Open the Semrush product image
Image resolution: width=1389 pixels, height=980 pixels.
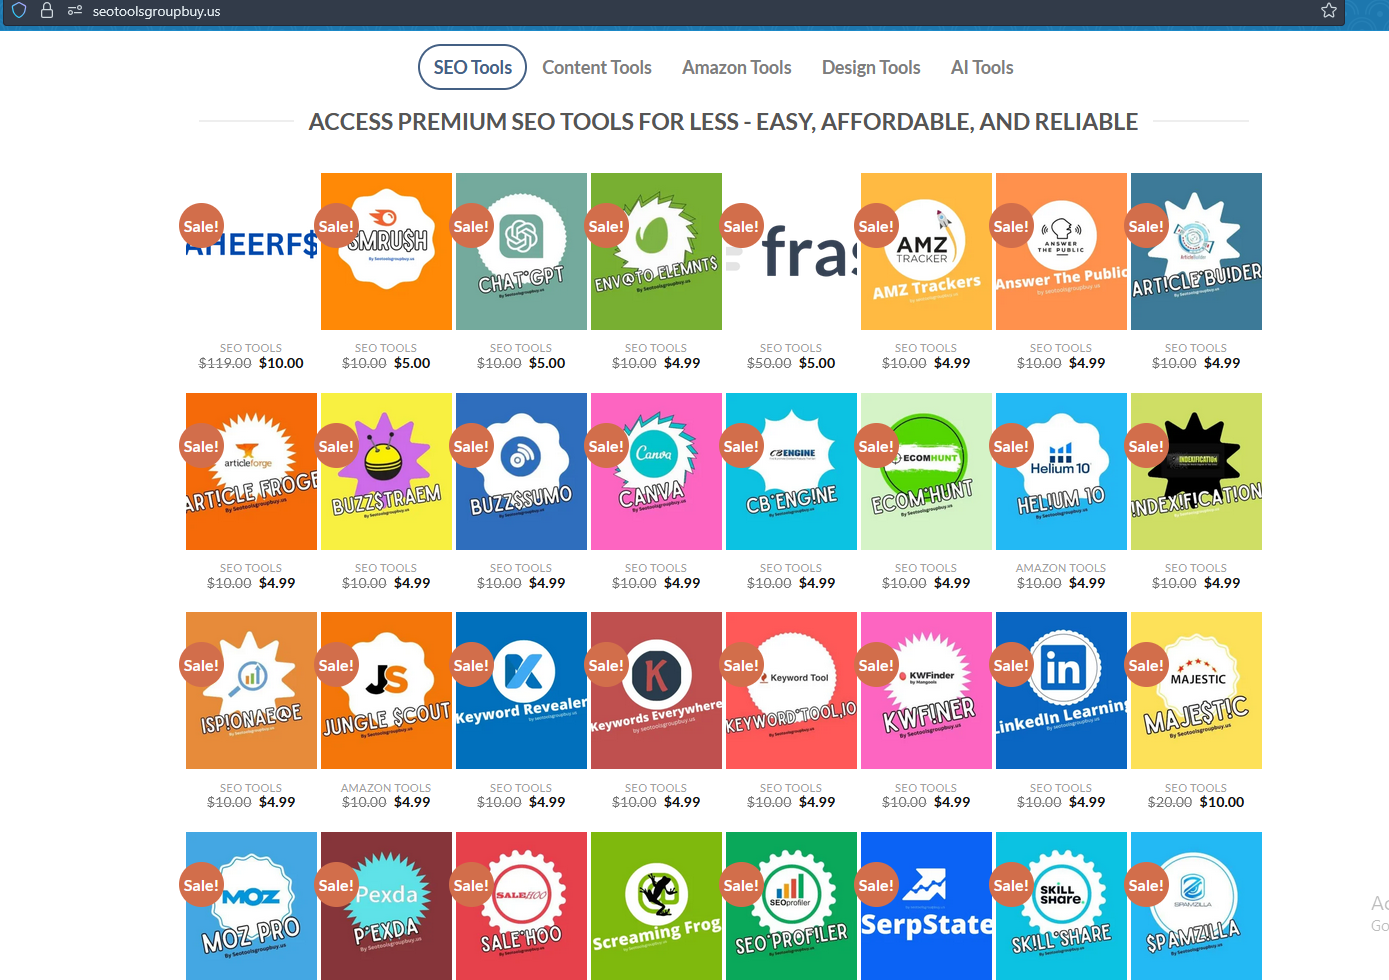[386, 251]
